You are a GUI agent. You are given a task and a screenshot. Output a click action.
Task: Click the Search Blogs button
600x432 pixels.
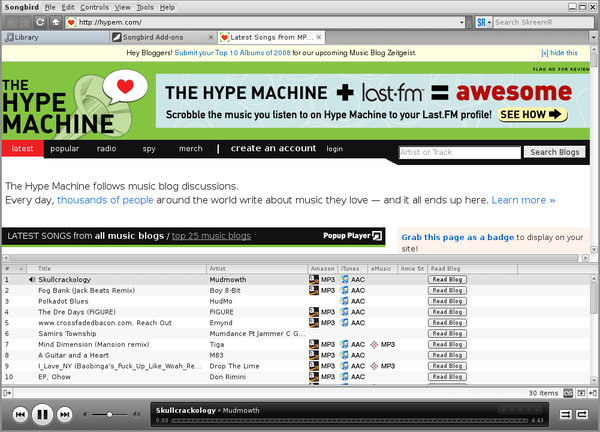(x=554, y=152)
